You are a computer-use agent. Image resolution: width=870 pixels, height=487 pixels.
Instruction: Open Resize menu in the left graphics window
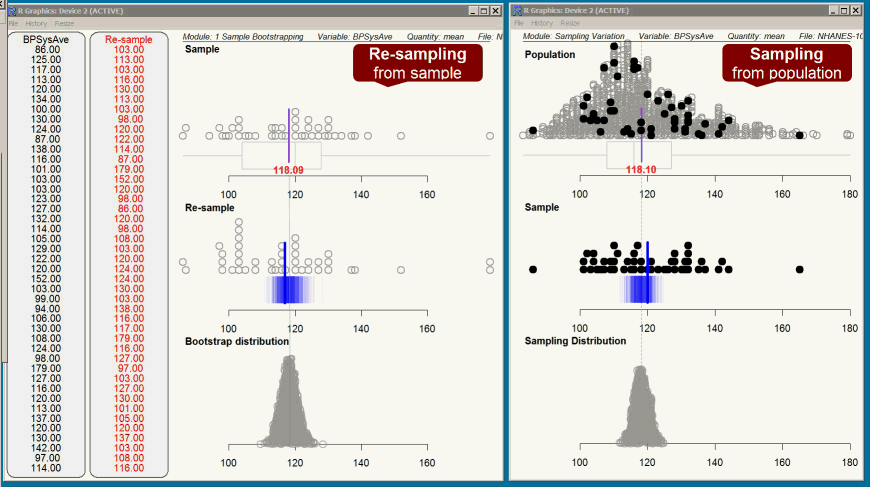pyautogui.click(x=66, y=22)
